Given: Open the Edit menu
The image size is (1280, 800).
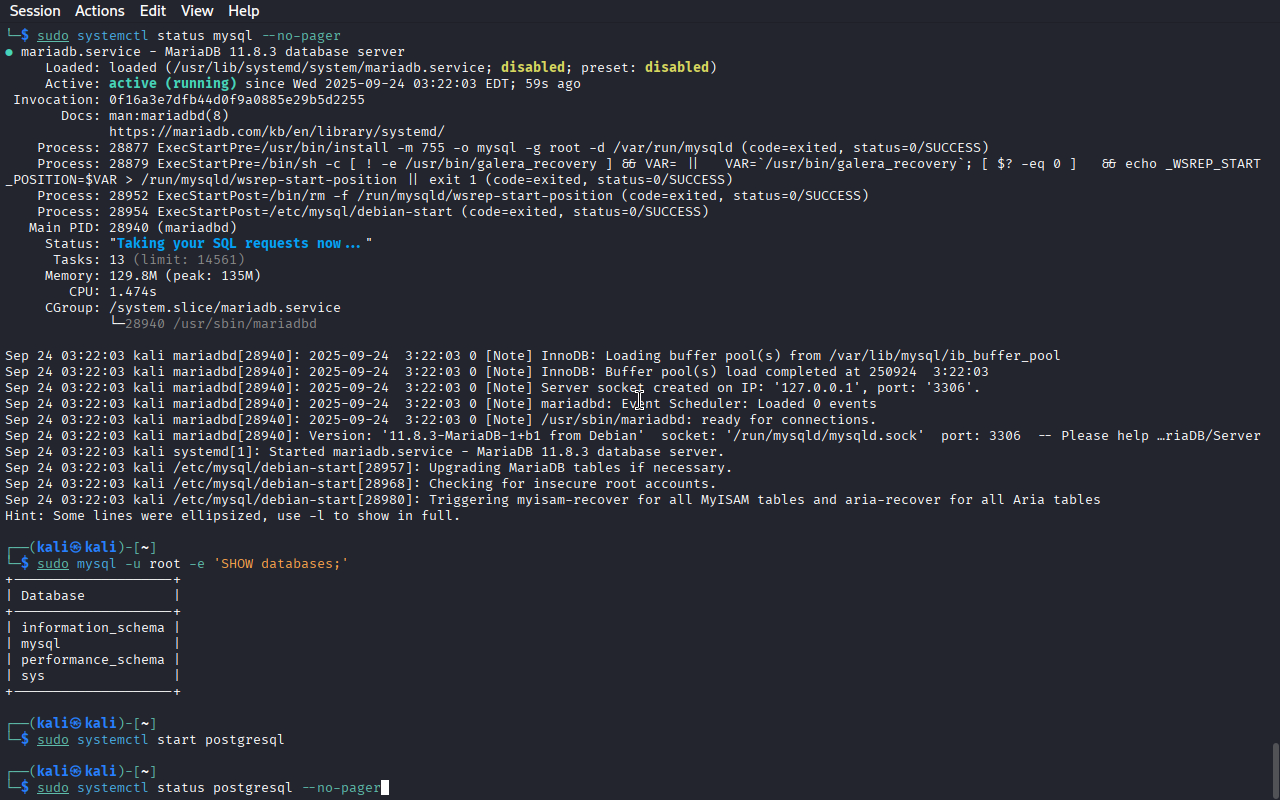Looking at the screenshot, I should tap(153, 11).
